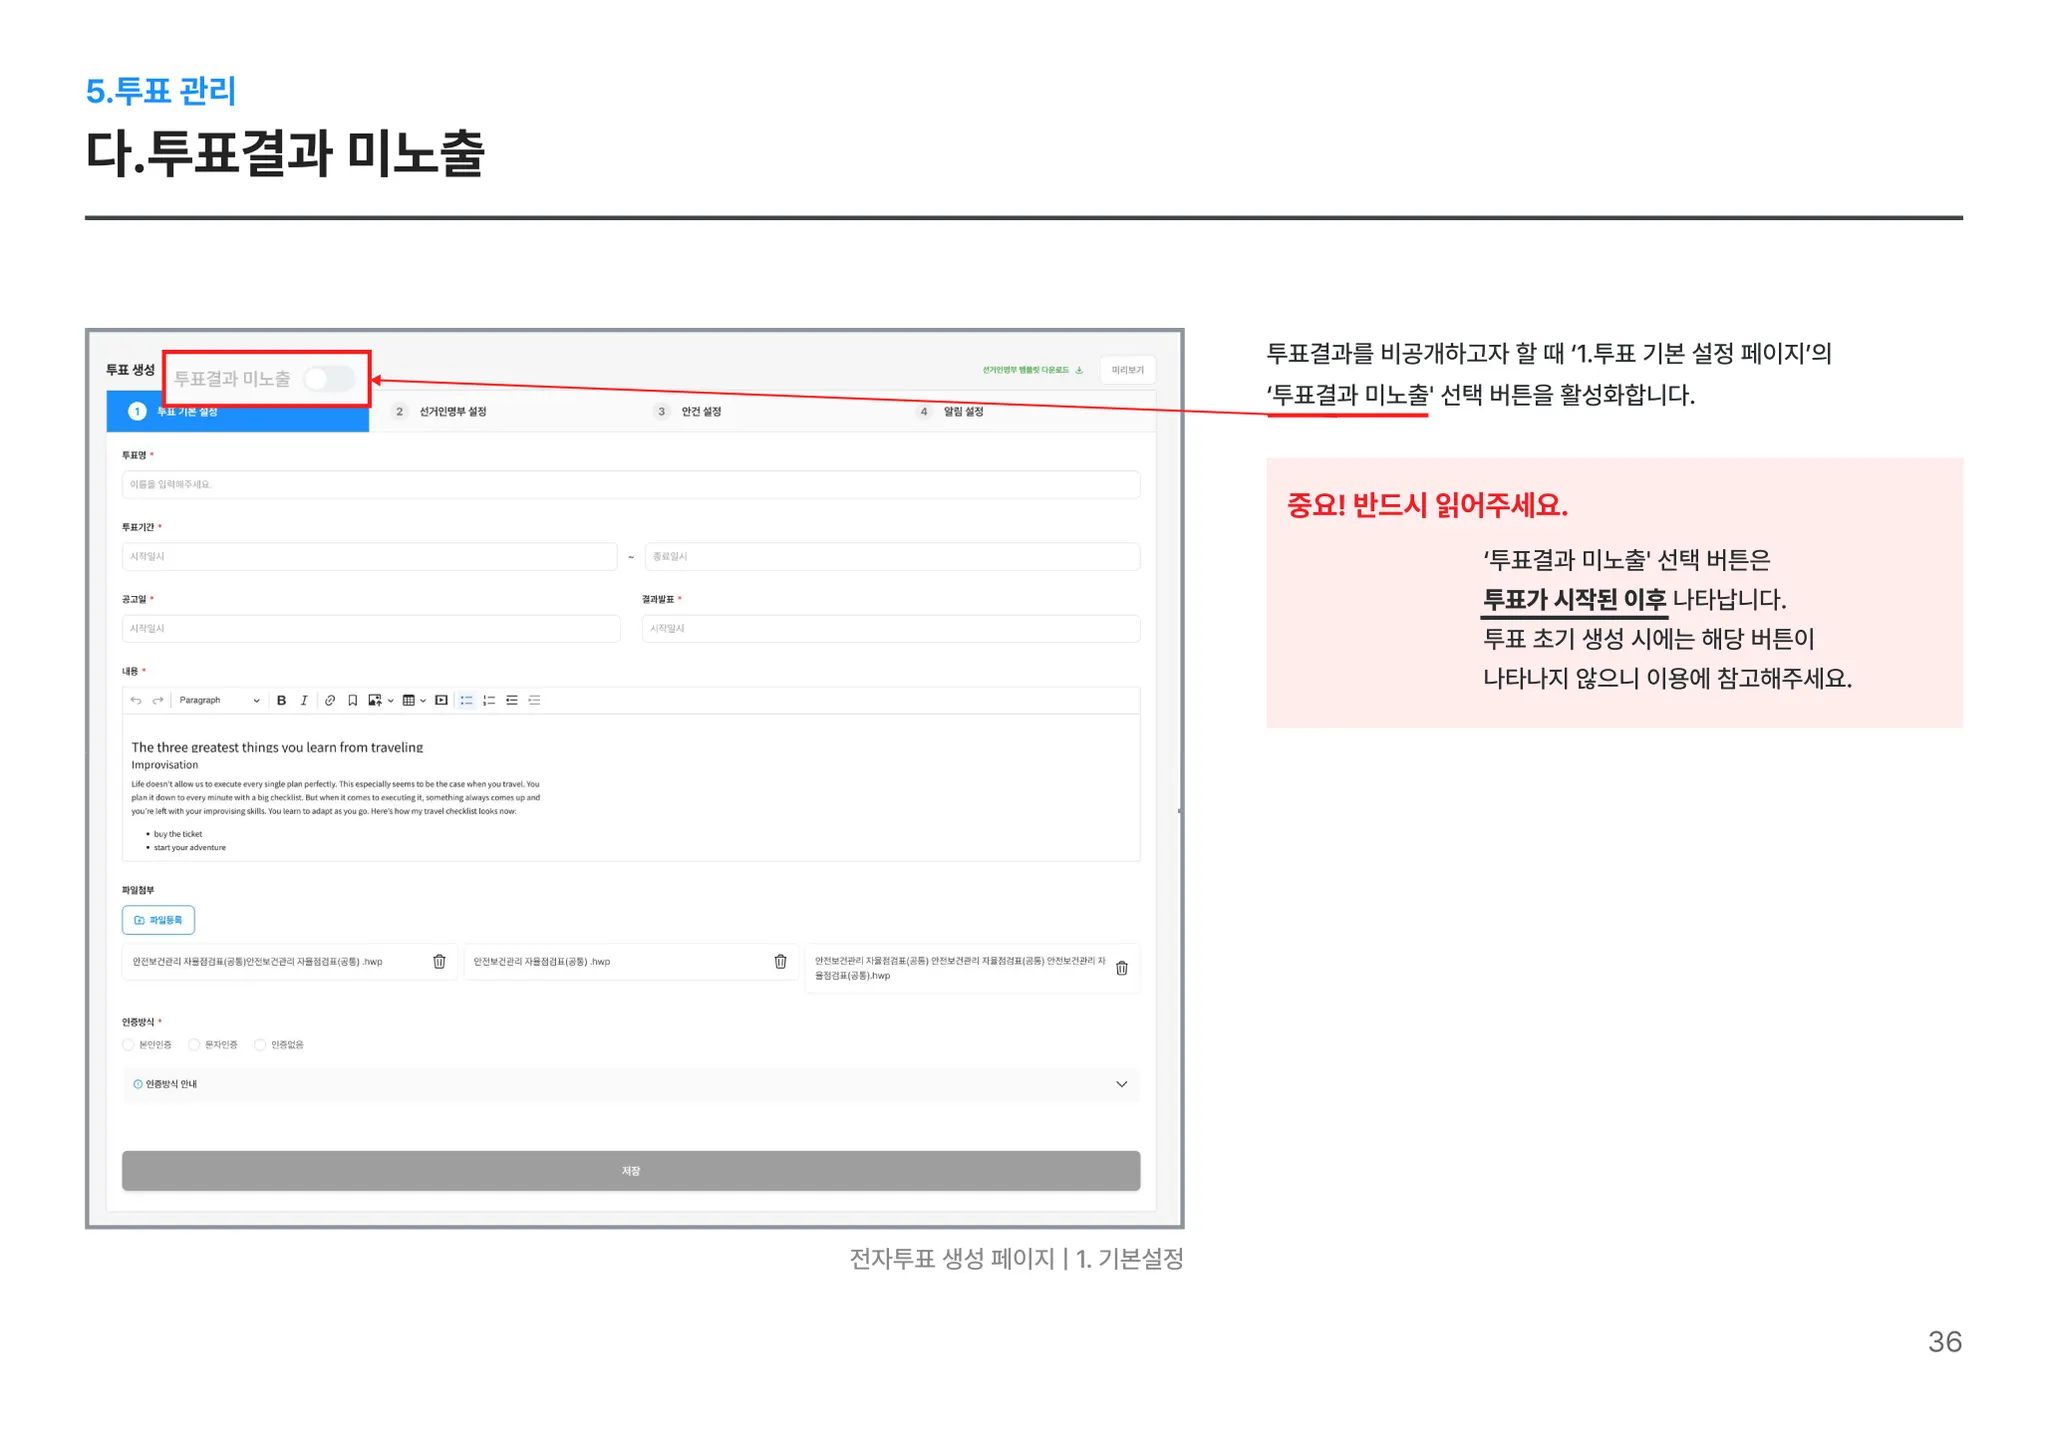Choose the 인증없음 radio option
This screenshot has height=1447, width=2048.
click(260, 1045)
